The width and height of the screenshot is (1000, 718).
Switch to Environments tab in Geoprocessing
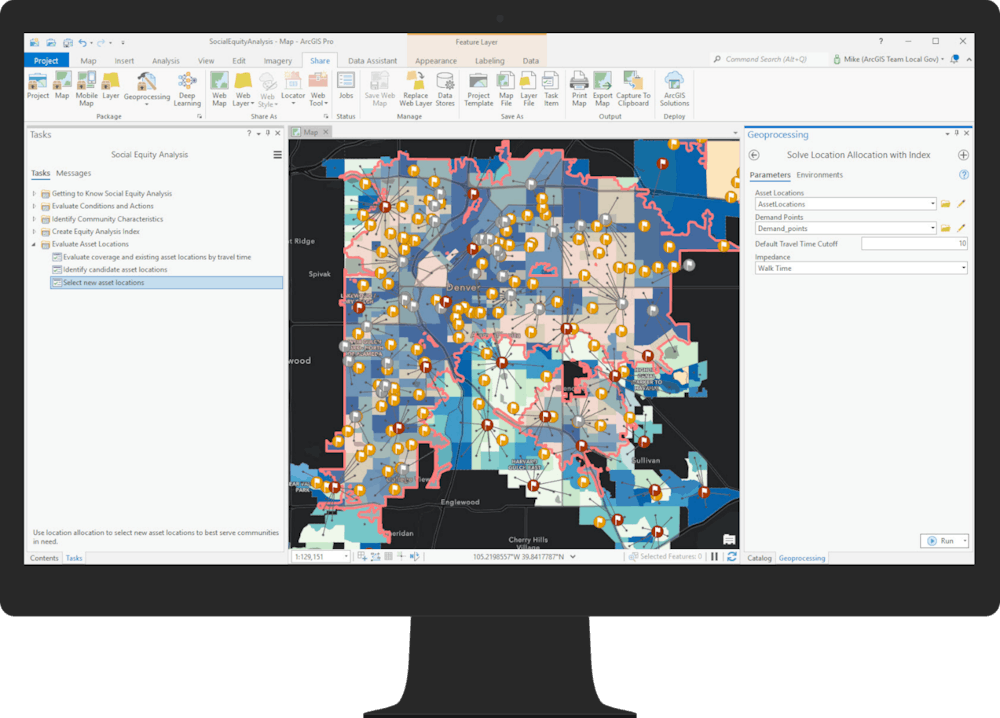[x=820, y=175]
